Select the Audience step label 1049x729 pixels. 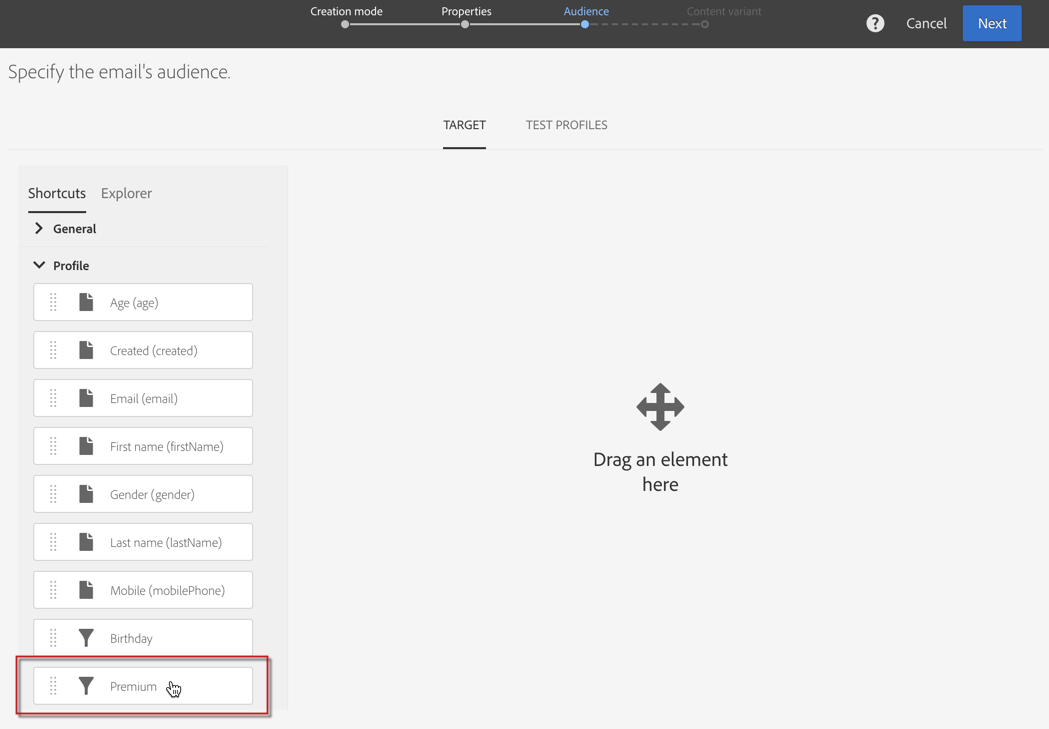coord(586,11)
